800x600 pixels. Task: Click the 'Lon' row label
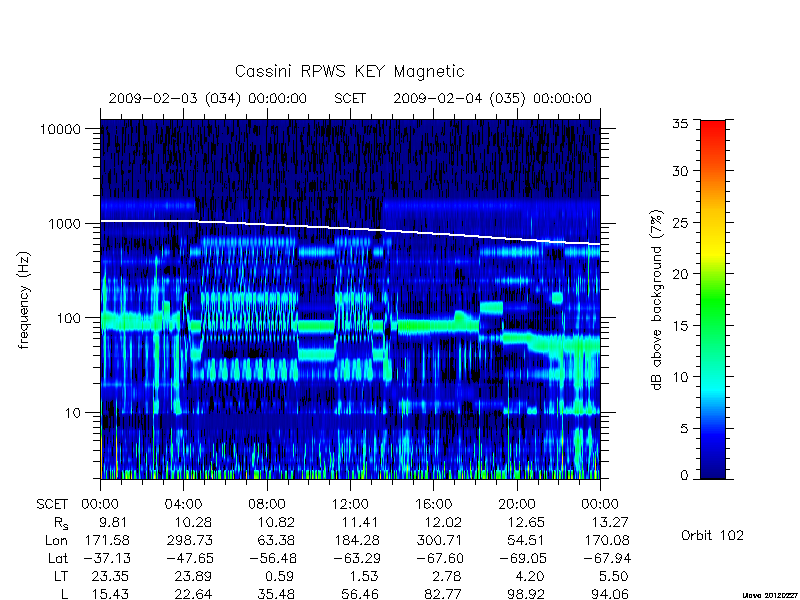click(56, 540)
